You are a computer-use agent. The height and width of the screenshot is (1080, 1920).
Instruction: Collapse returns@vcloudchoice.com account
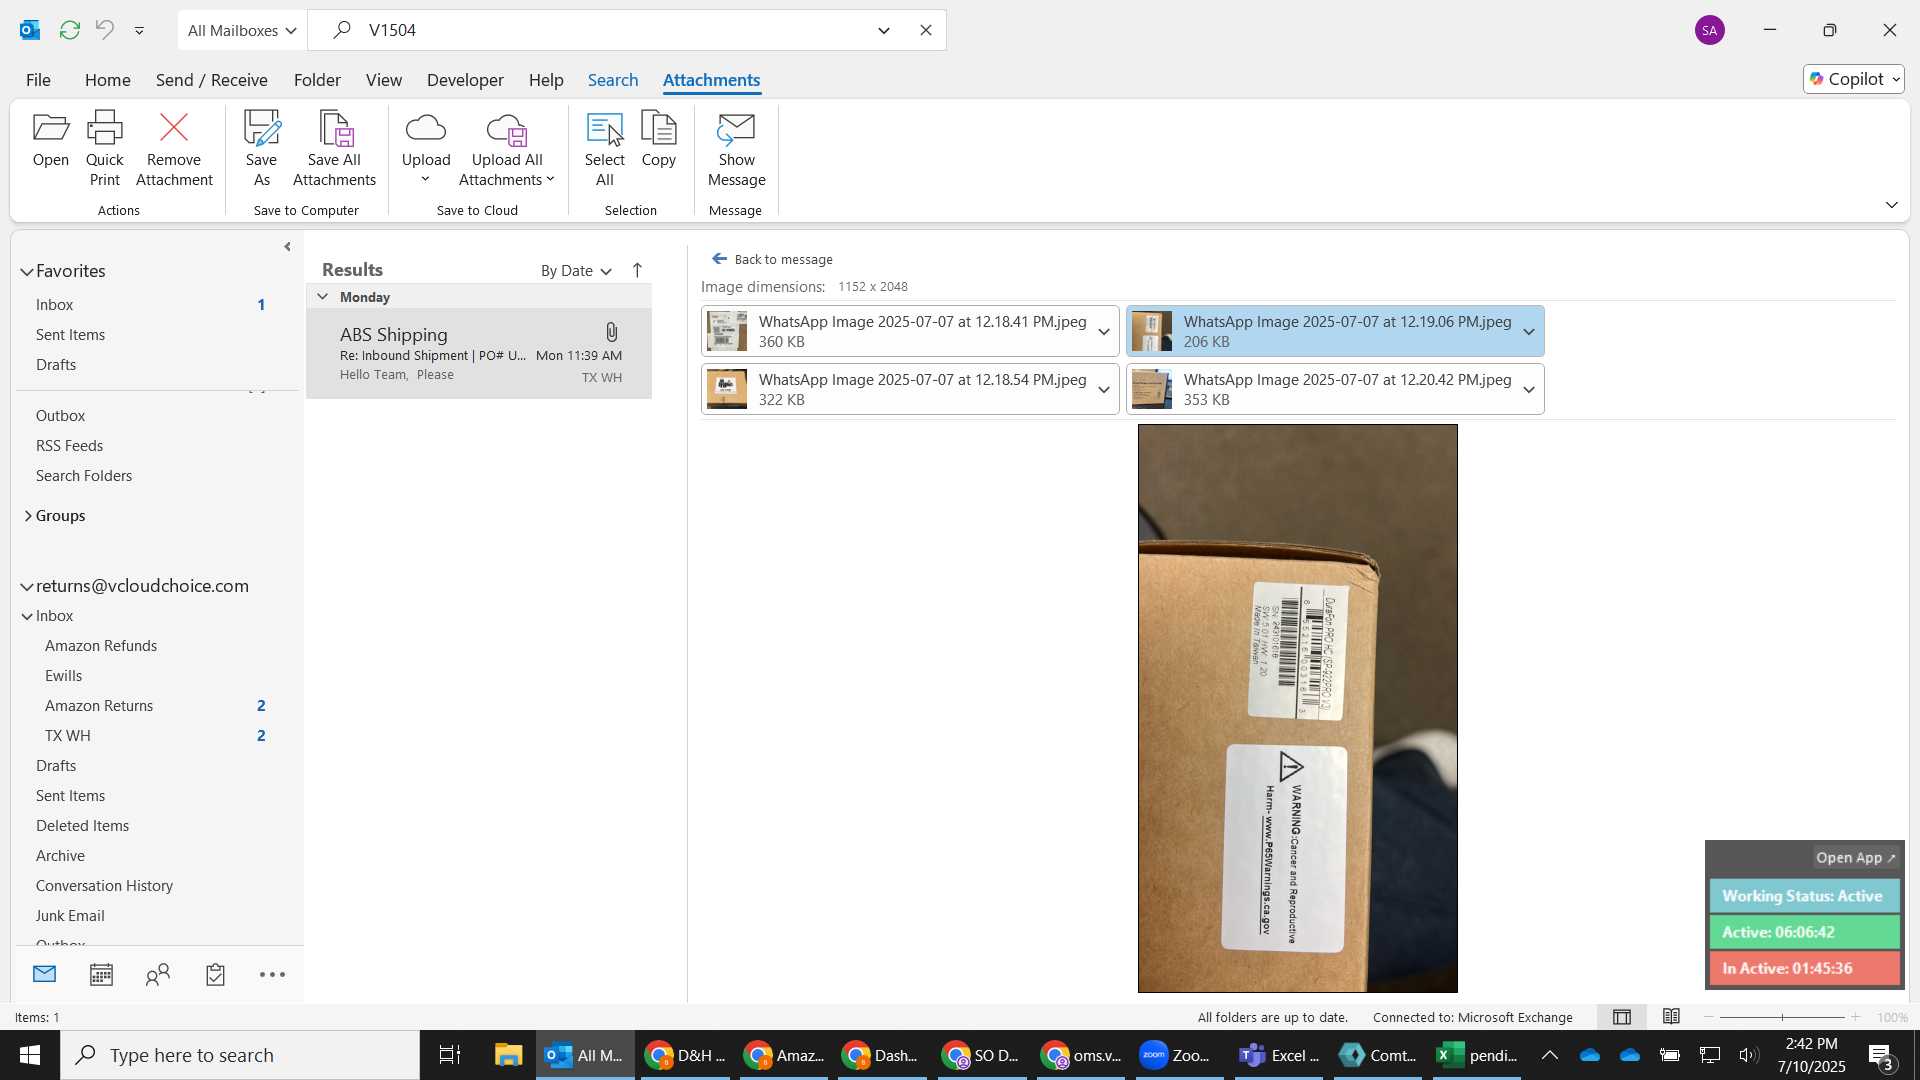[x=27, y=586]
